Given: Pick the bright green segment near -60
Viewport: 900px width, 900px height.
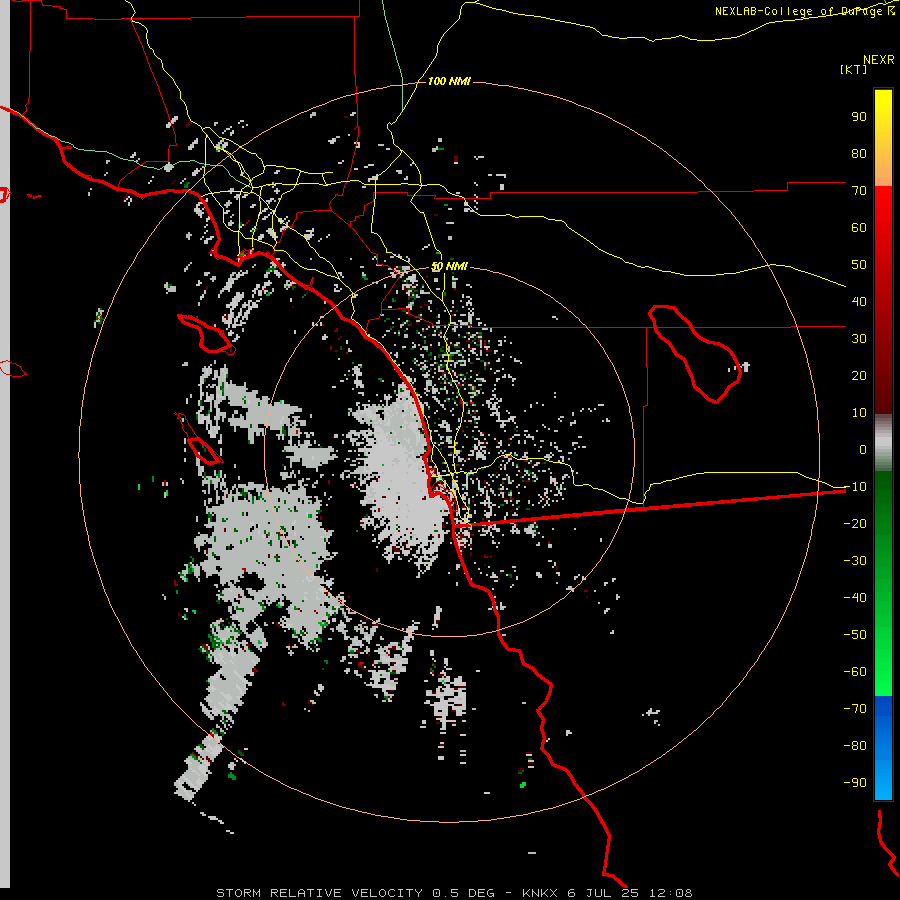Looking at the screenshot, I should coord(883,672).
